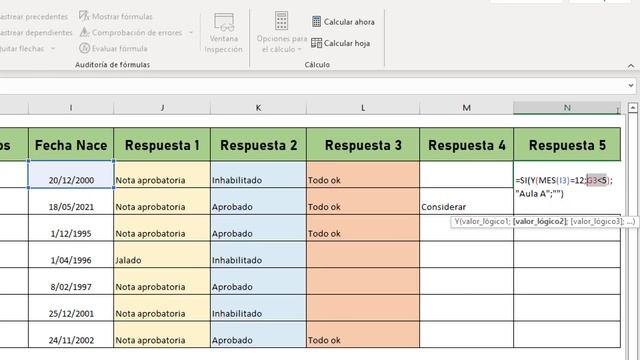Collapse the ribbon with the chevron
The image size is (640, 360).
click(631, 65)
